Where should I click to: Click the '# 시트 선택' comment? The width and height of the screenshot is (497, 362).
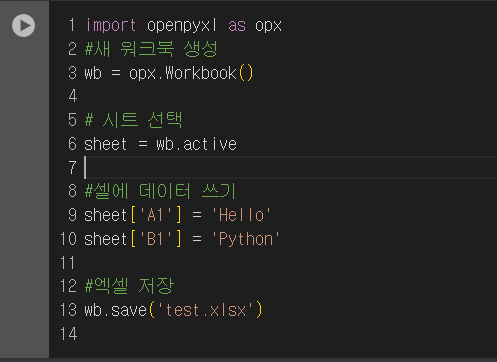point(133,120)
